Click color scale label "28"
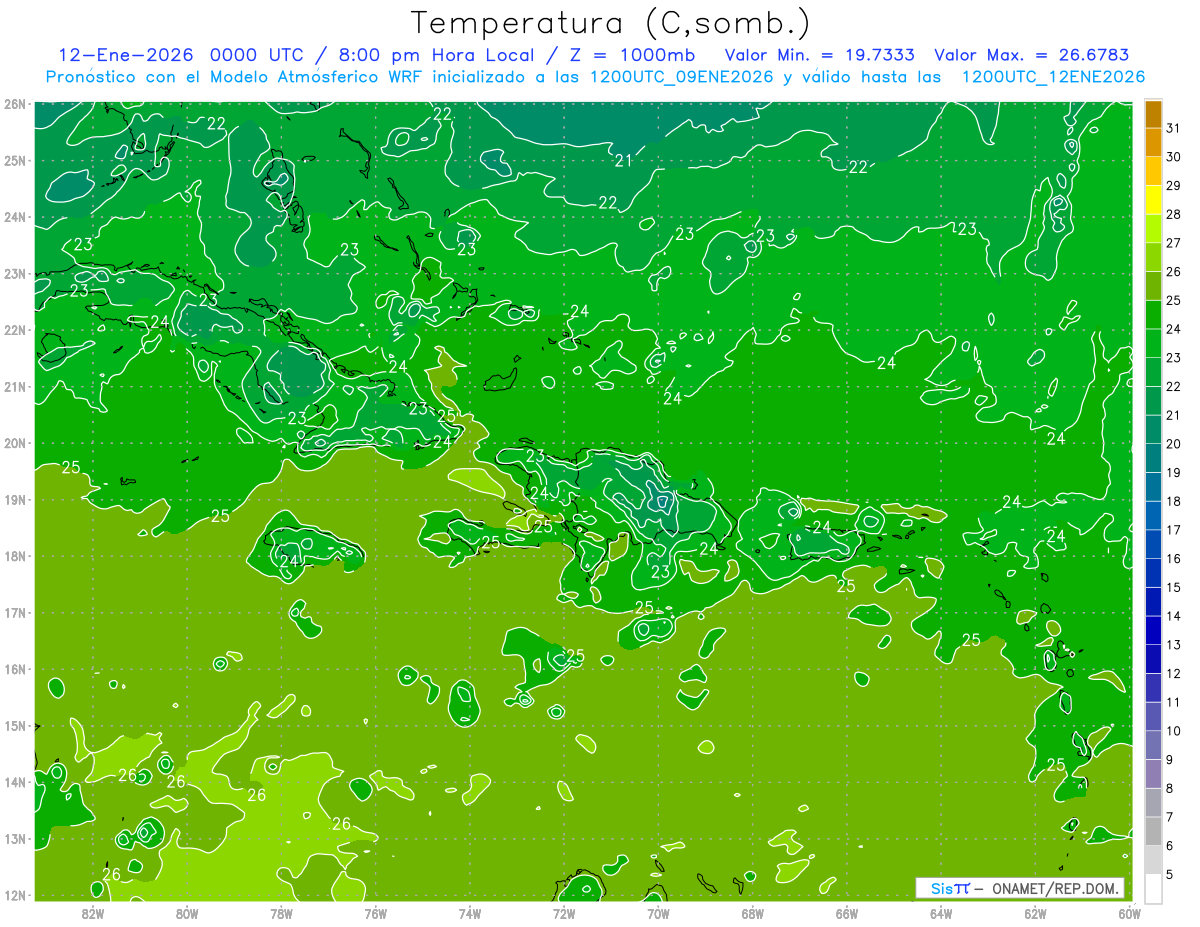The image size is (1200, 927). [x=1174, y=214]
